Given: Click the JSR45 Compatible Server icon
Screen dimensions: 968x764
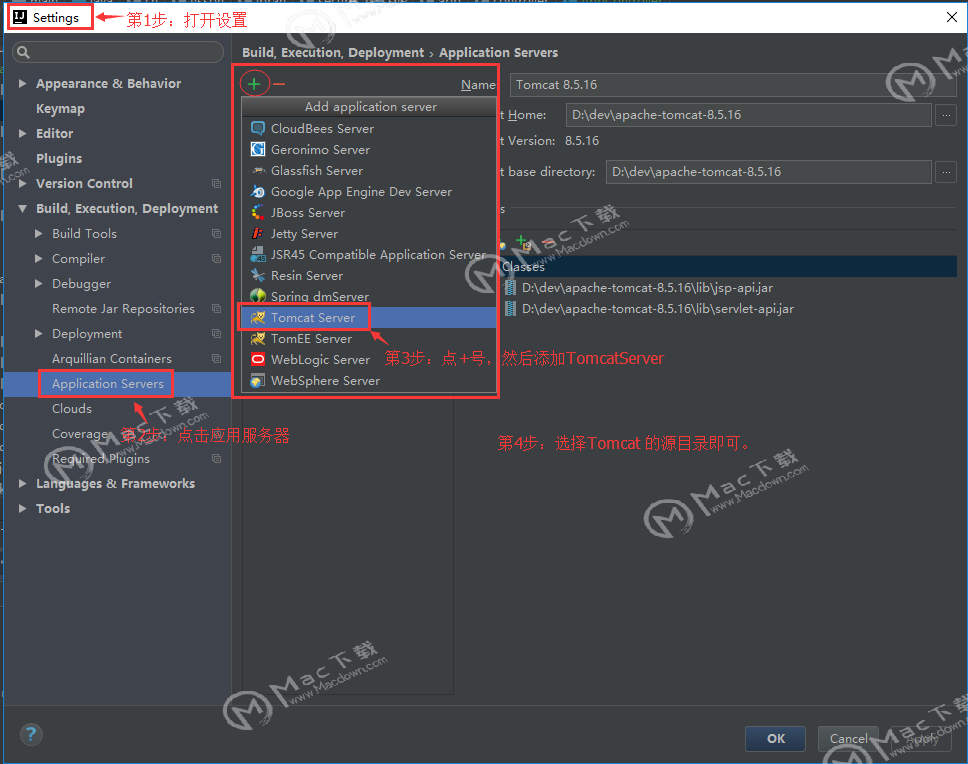Looking at the screenshot, I should click(x=257, y=254).
